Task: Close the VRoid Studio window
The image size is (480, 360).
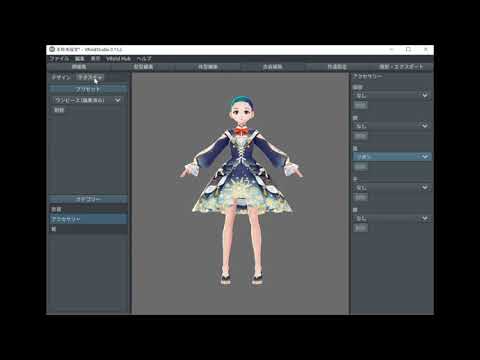Action: [426, 49]
